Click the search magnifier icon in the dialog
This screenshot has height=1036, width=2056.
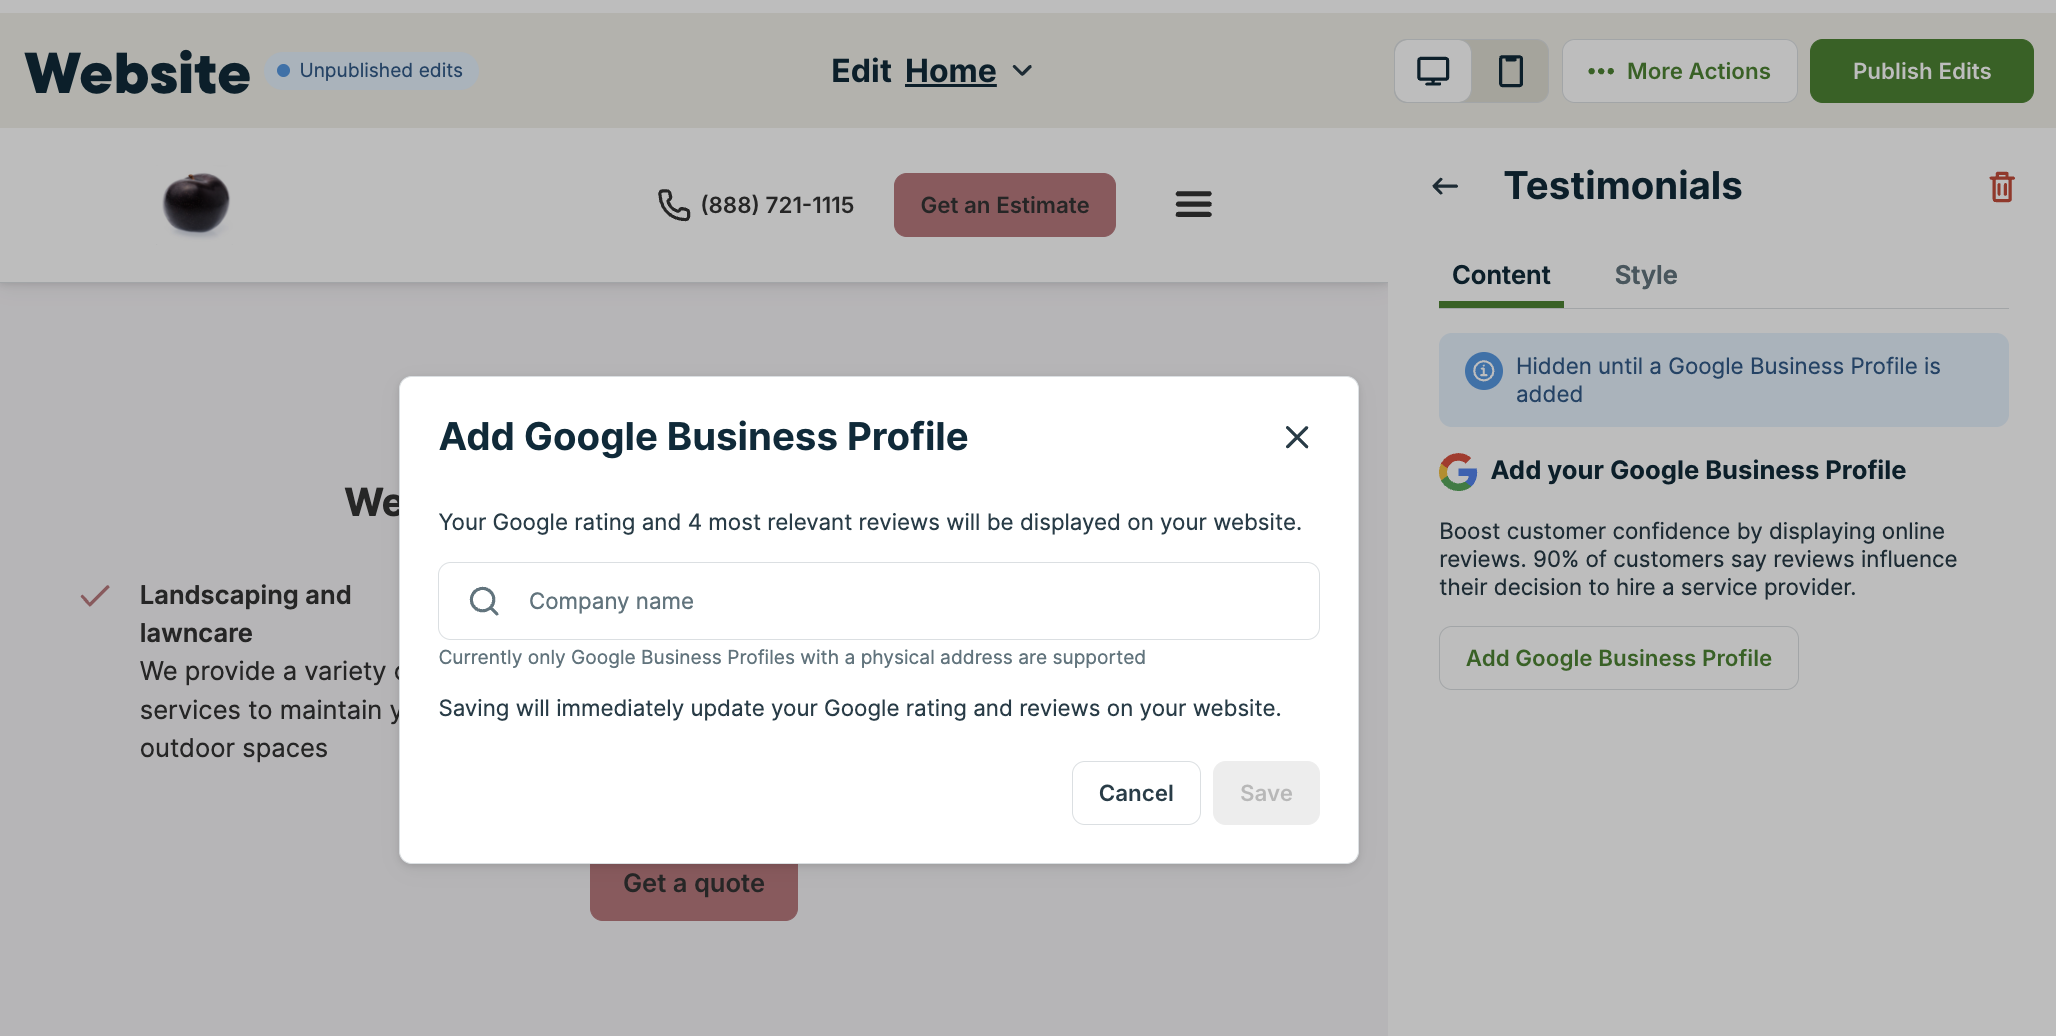pyautogui.click(x=484, y=601)
